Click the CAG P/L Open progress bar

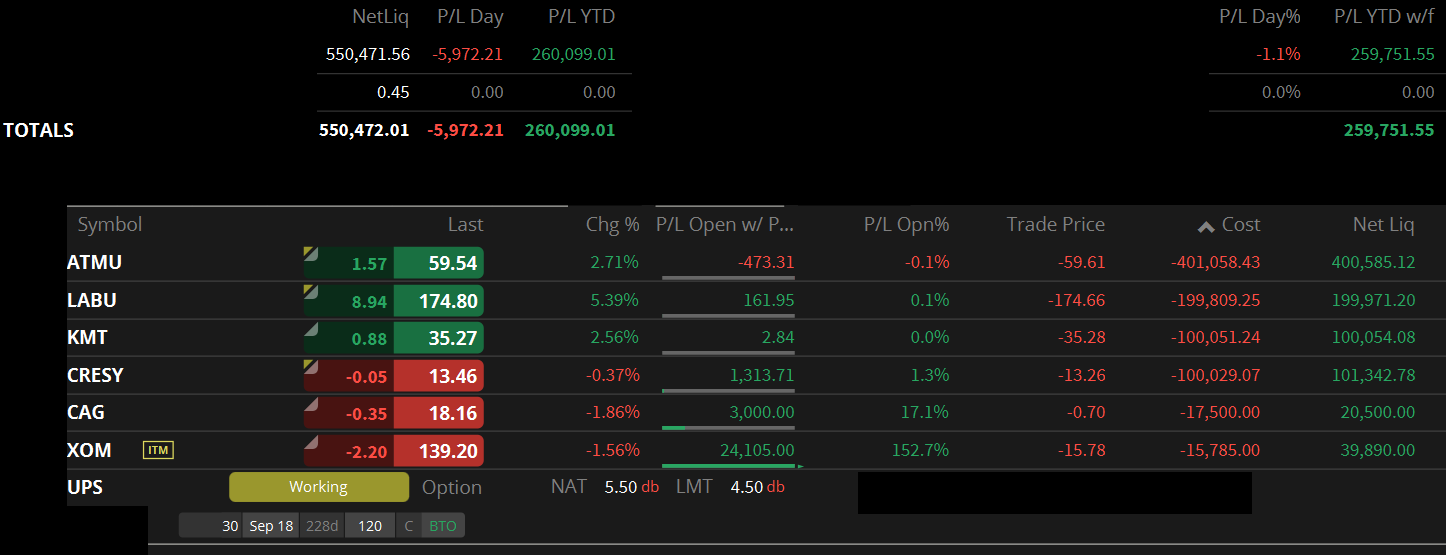(728, 428)
